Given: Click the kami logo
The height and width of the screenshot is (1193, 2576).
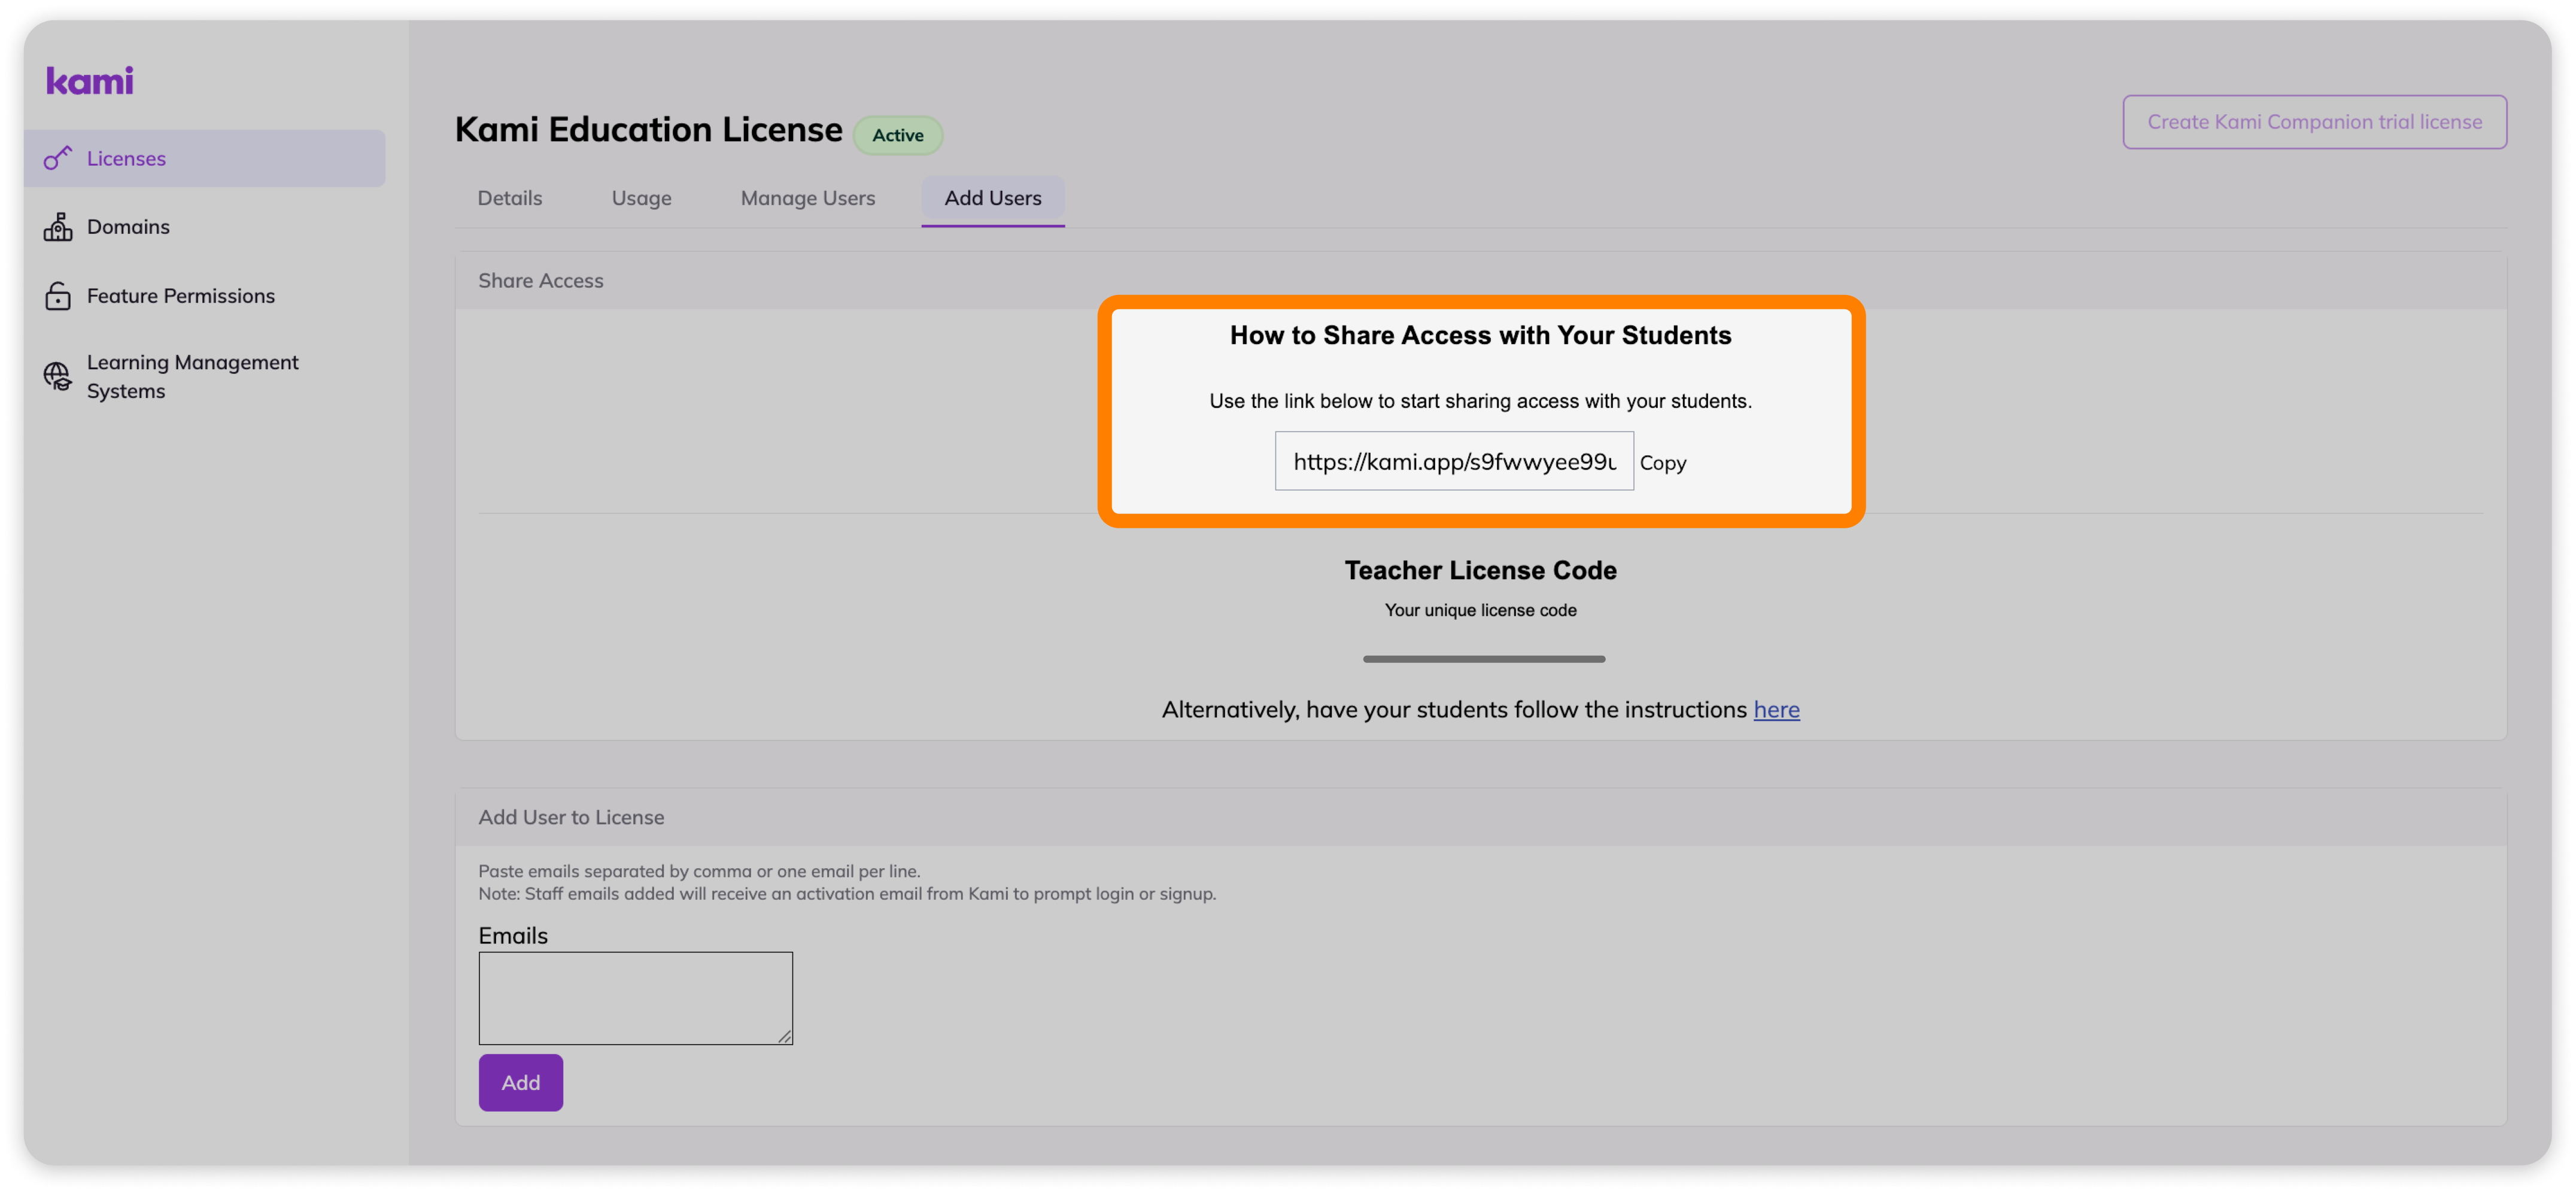Looking at the screenshot, I should click(x=89, y=81).
